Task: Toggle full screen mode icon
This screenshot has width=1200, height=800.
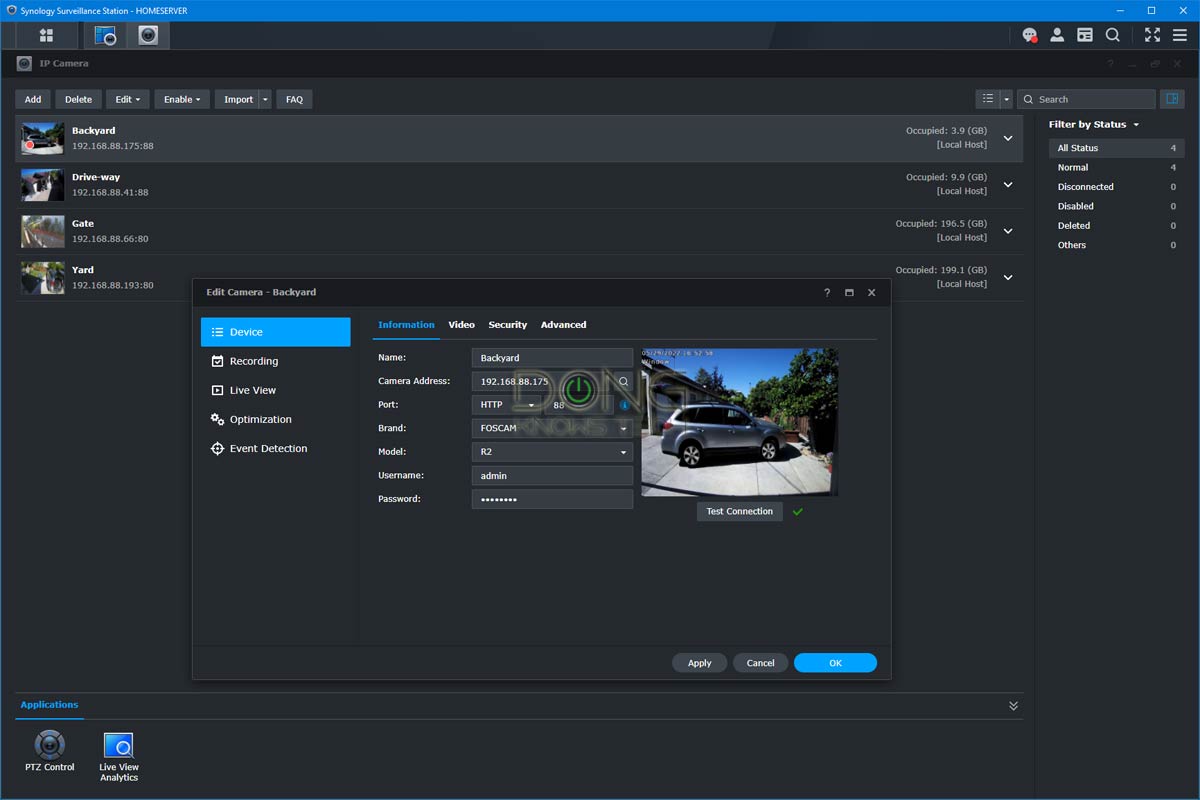Action: [x=1152, y=35]
